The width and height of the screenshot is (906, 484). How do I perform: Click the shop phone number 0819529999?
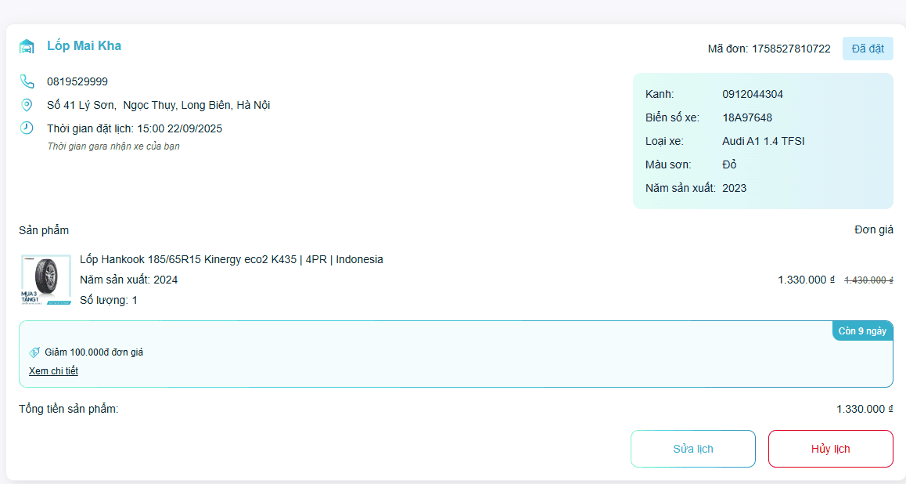(77, 81)
